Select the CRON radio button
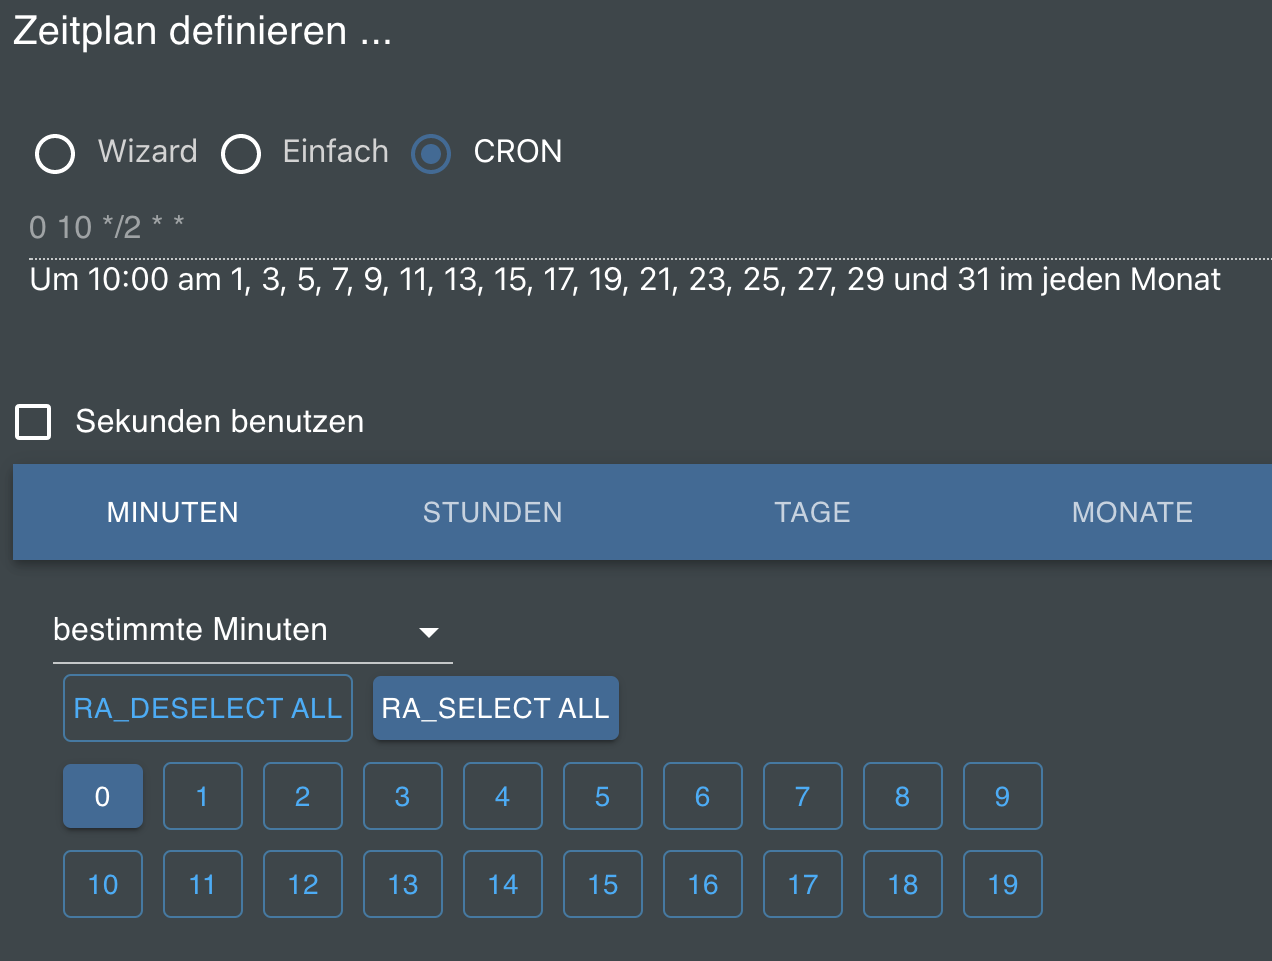1272x961 pixels. [431, 154]
